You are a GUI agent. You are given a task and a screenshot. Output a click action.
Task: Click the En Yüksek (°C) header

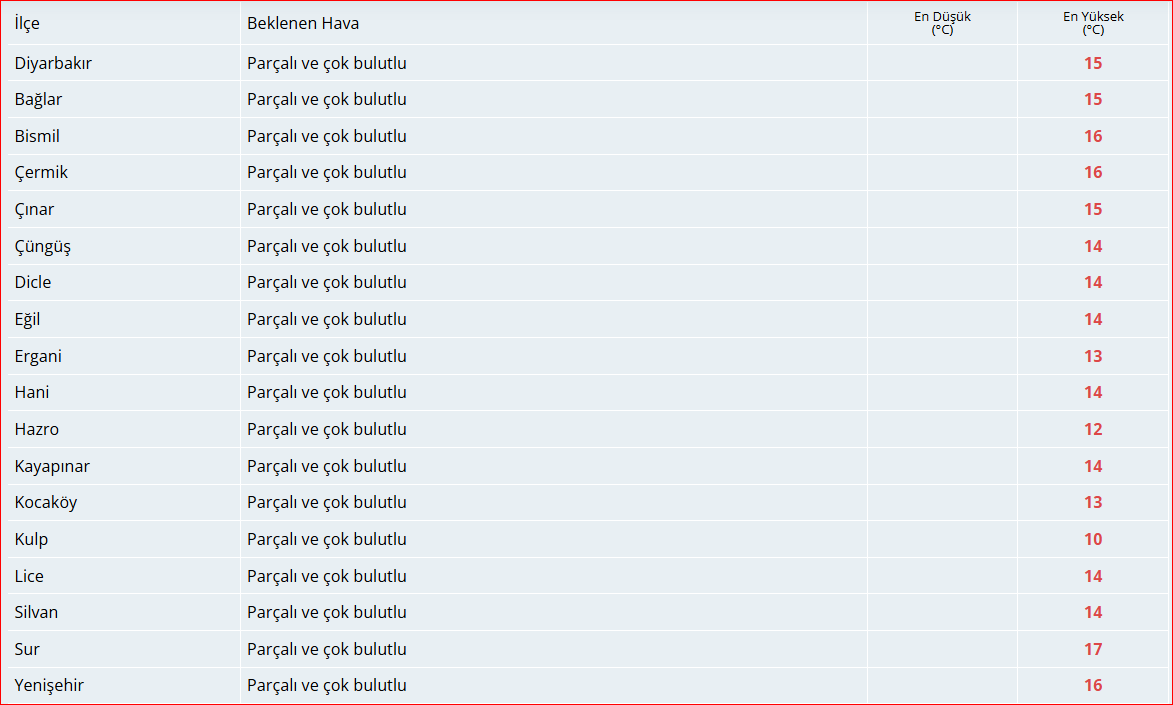point(1093,22)
